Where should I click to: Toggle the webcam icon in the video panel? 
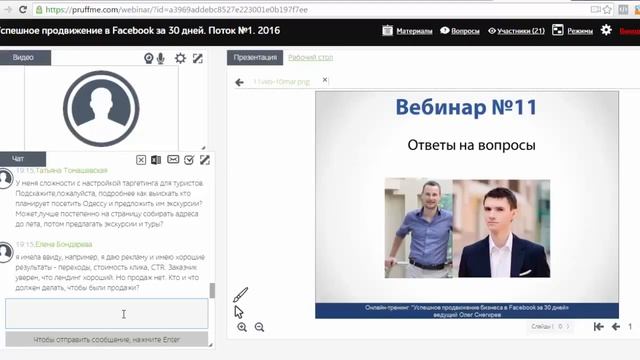(149, 58)
